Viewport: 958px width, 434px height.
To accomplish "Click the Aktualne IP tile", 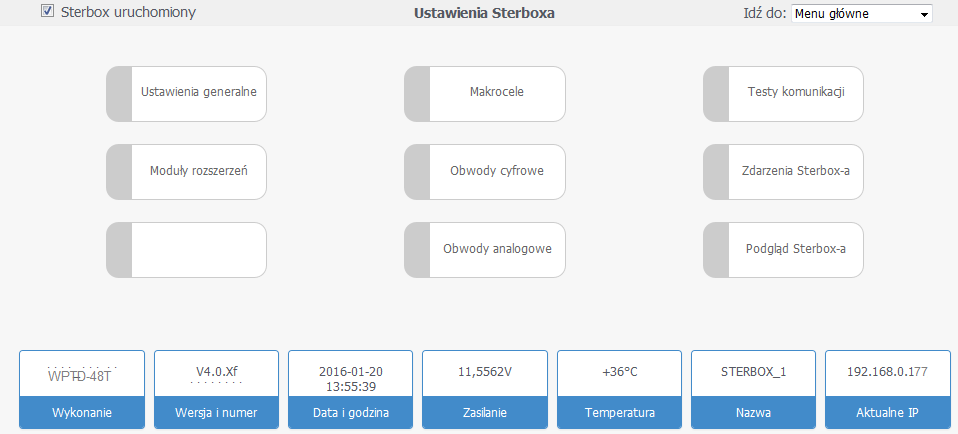I will (886, 391).
